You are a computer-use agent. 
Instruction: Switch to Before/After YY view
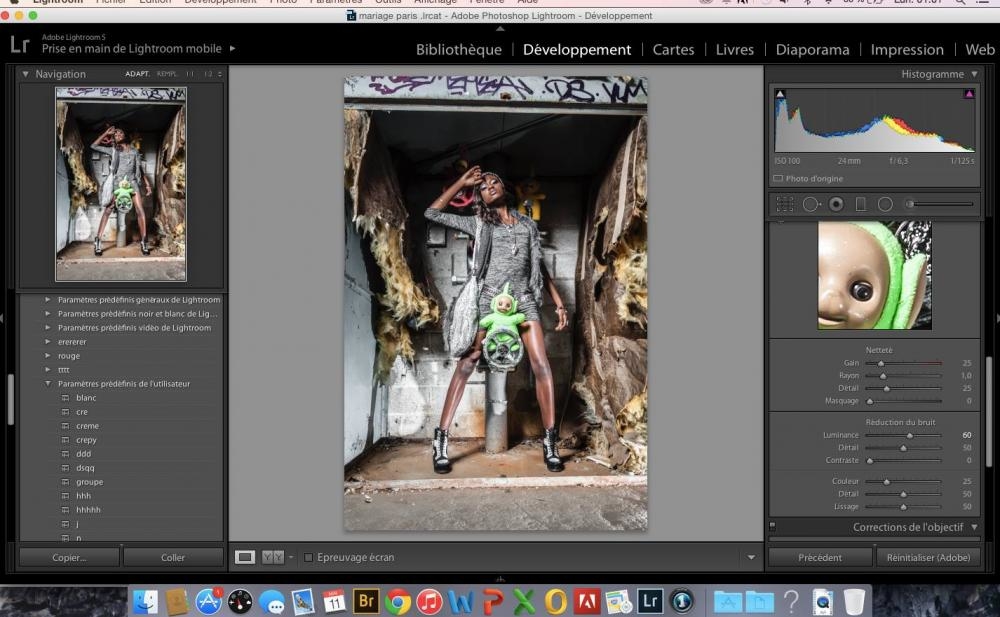[273, 557]
